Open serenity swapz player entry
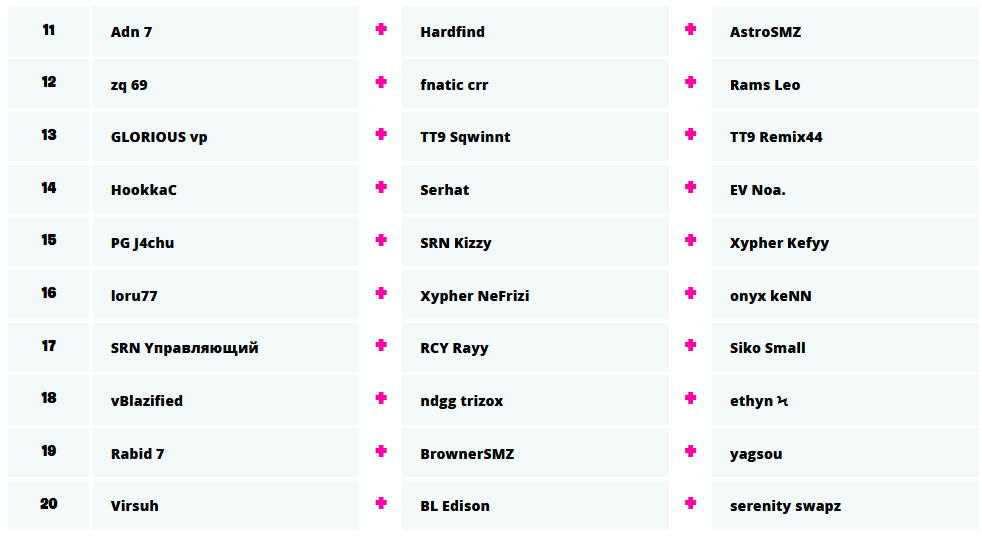 pos(785,506)
